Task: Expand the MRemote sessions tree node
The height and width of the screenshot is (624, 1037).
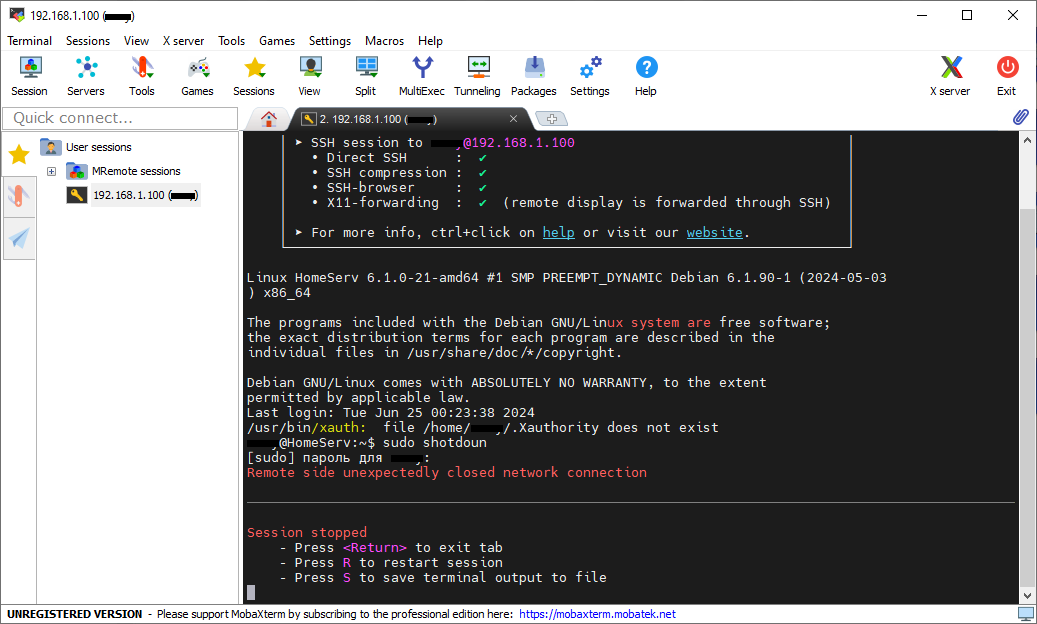Action: pyautogui.click(x=52, y=171)
